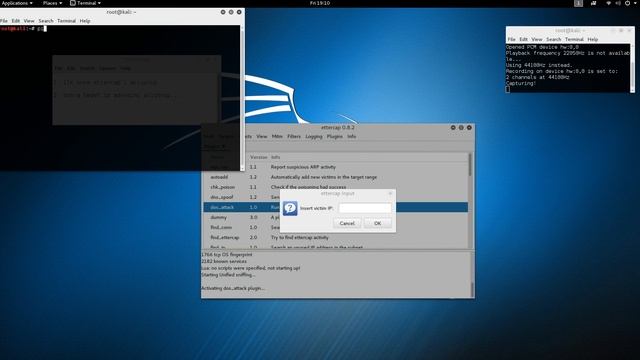
Task: Click the Wi-Fi icon in top bar
Action: (x=609, y=3)
